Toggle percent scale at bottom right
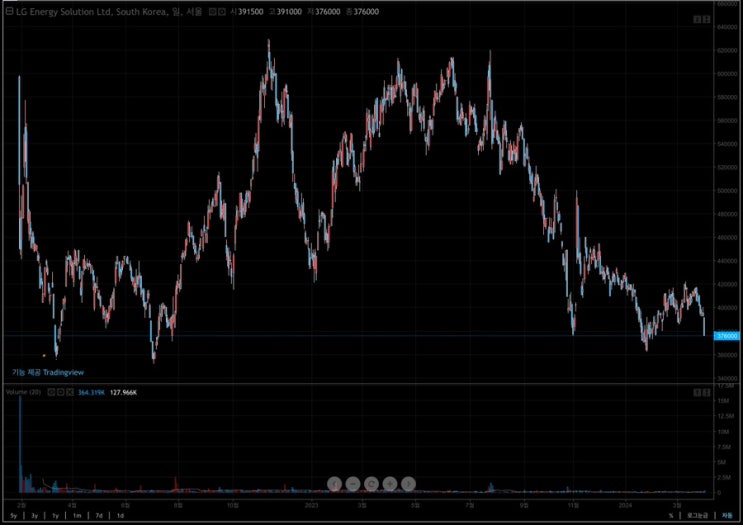The height and width of the screenshot is (525, 743). click(672, 514)
